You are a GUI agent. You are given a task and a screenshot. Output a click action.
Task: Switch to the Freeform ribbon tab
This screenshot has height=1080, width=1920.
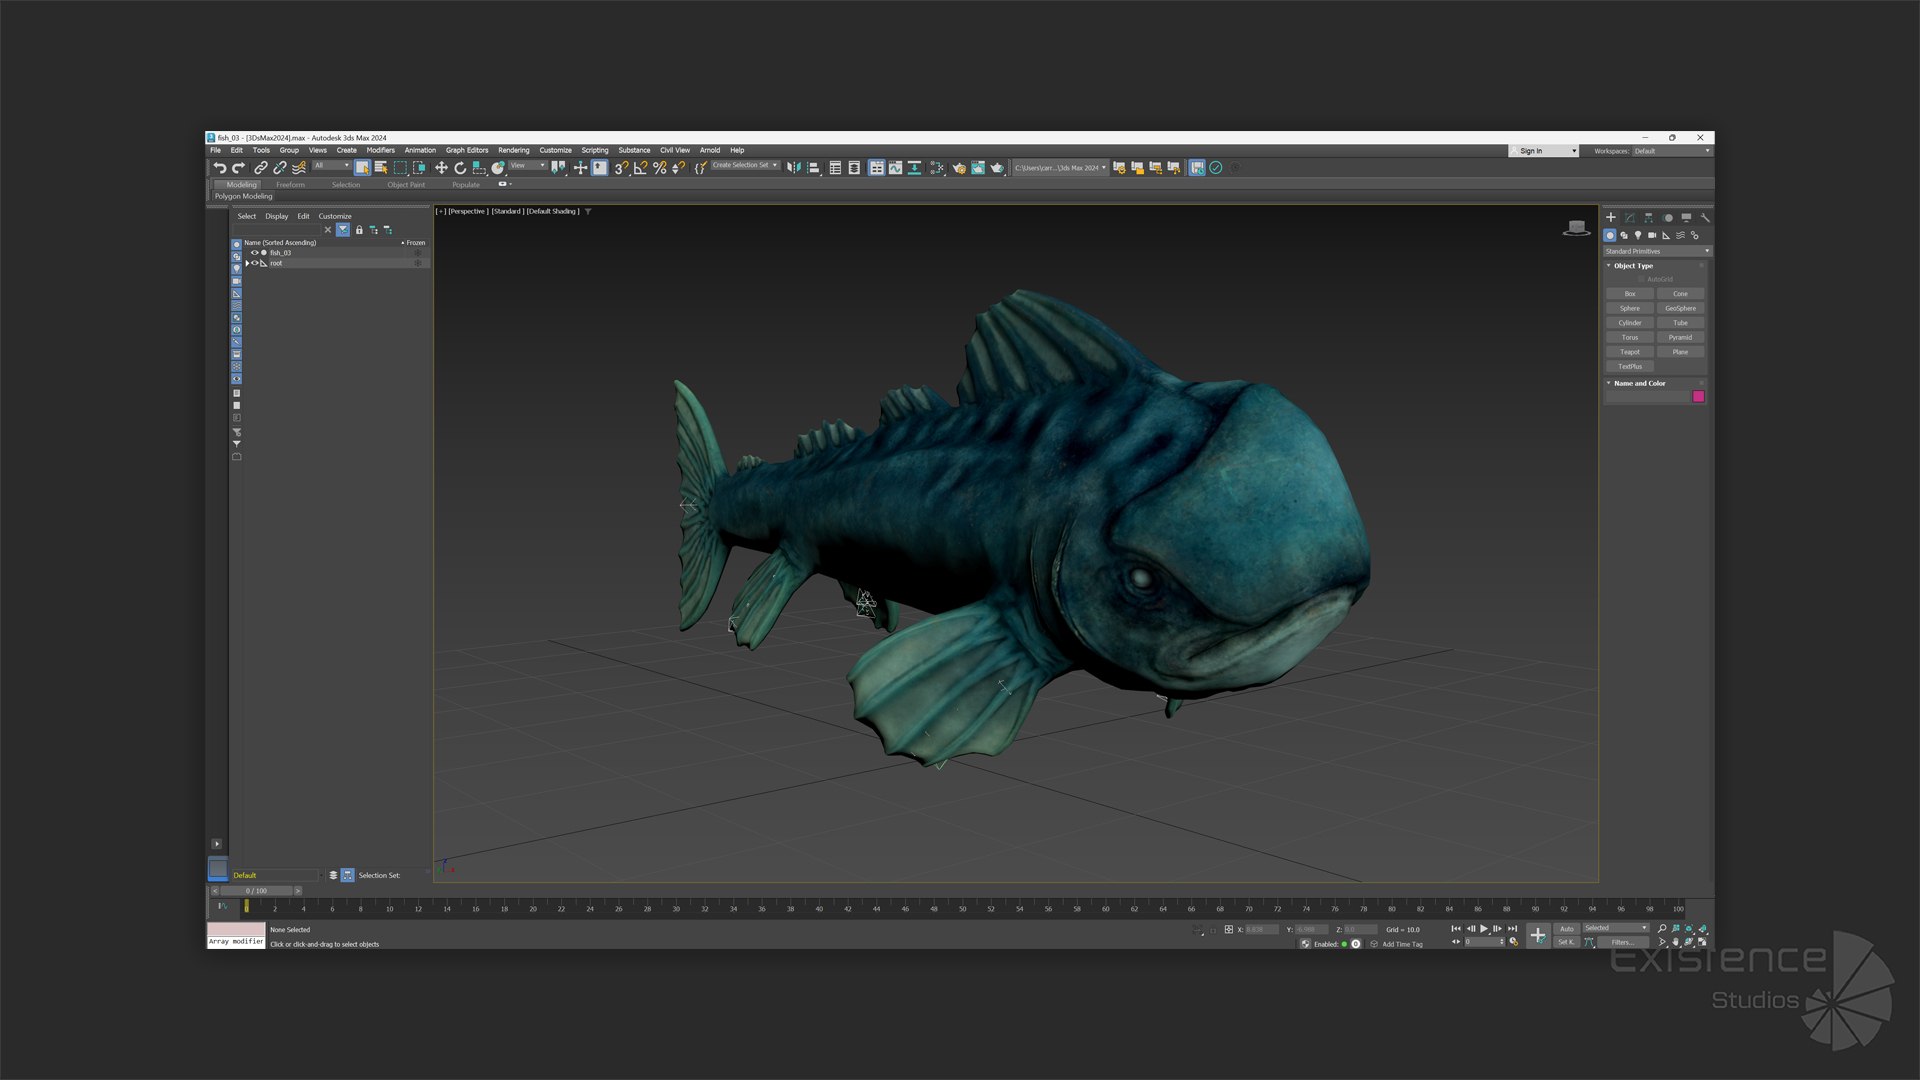(x=290, y=185)
